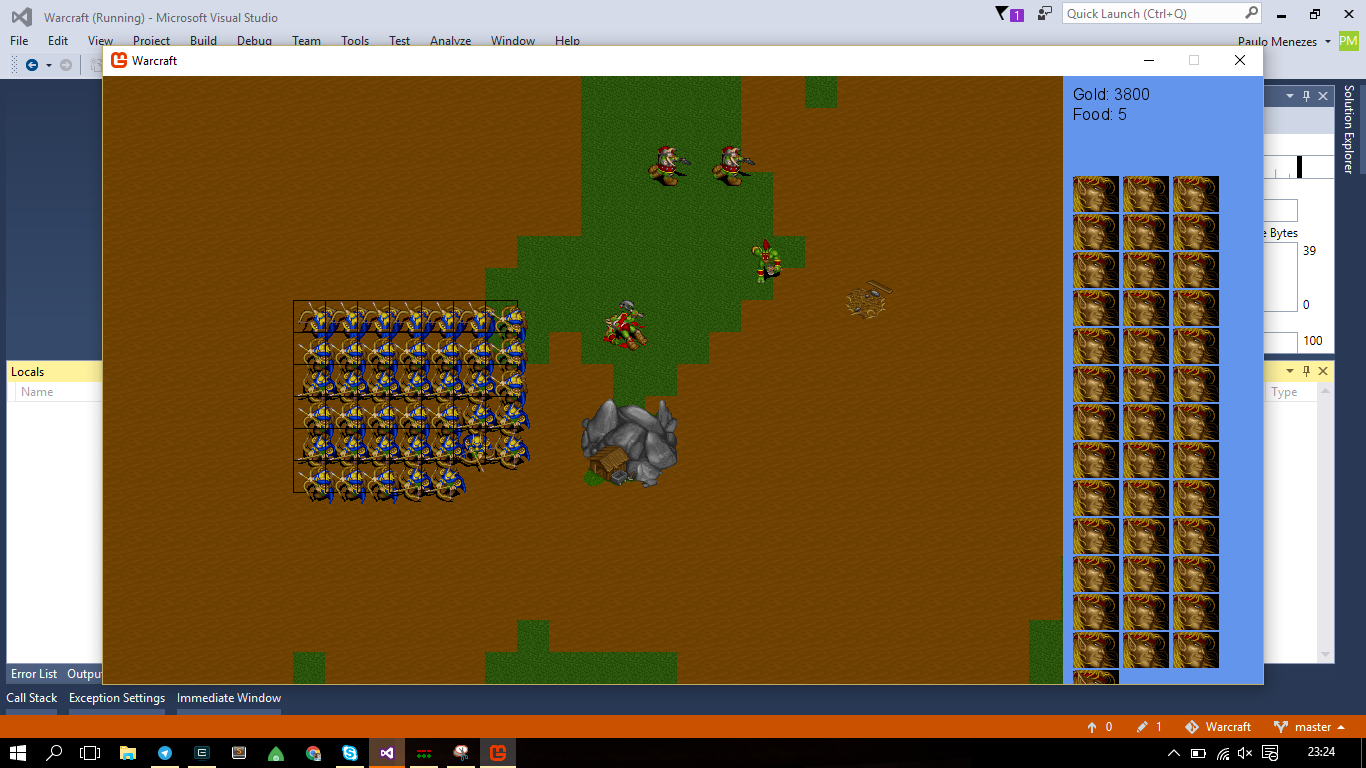This screenshot has height=768, width=1366.
Task: Open the Paulo Menezes account dropdown
Action: point(1284,41)
